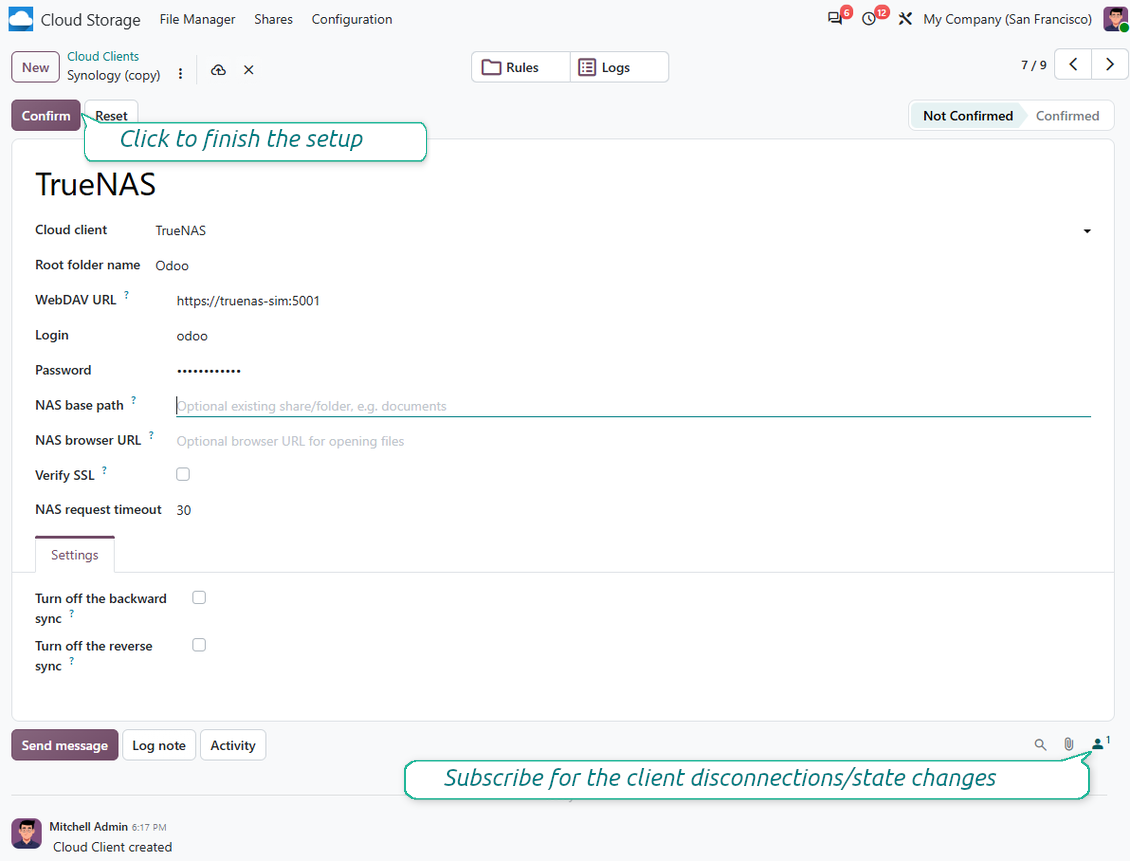
Task: Edit the TrueNAS title field
Action: 563,184
